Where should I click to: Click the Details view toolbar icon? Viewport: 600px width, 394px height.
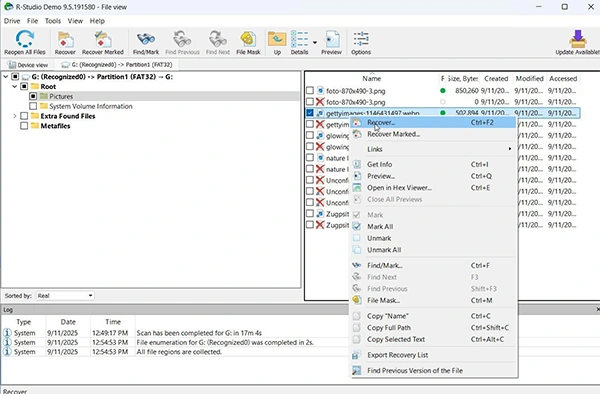[300, 39]
